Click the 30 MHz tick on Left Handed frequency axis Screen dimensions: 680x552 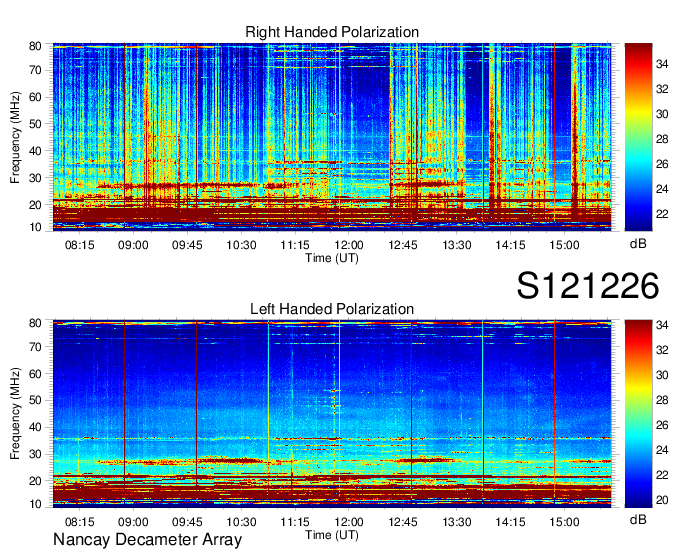[35, 454]
